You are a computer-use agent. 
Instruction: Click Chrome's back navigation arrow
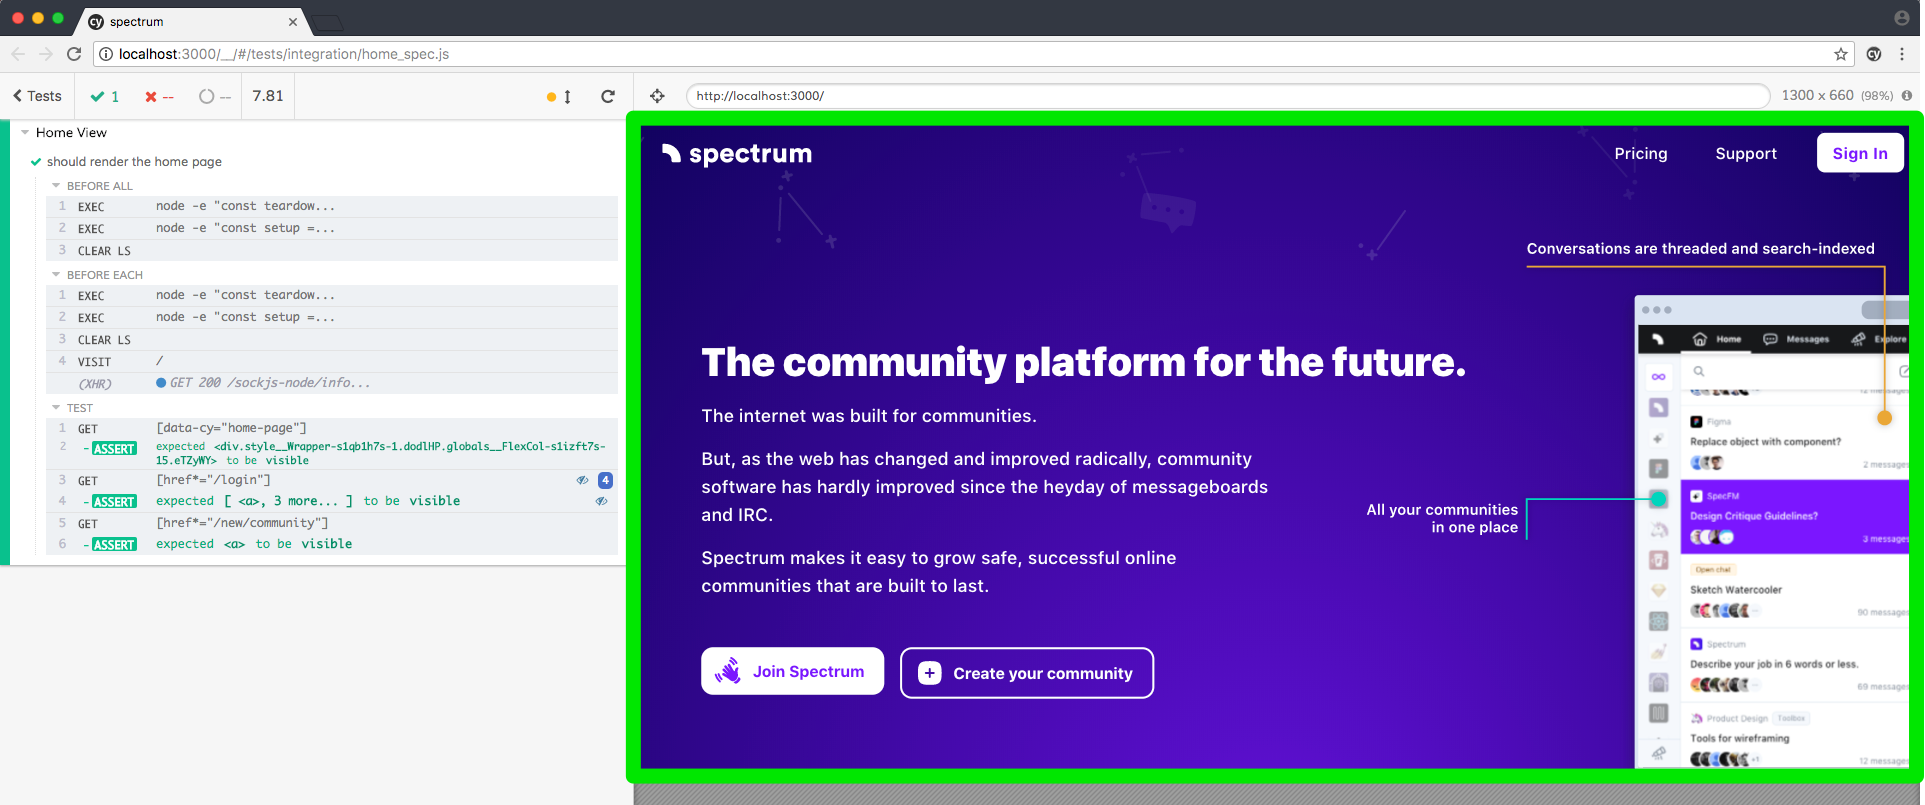[18, 54]
